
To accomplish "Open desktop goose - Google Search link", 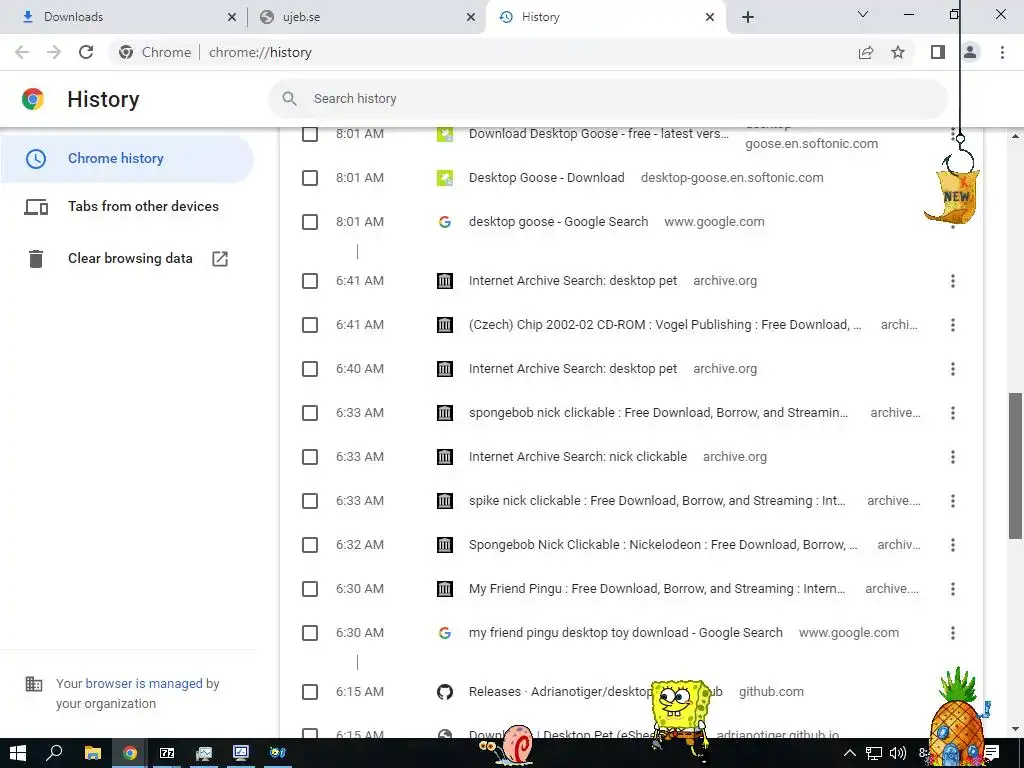I will pyautogui.click(x=558, y=222).
